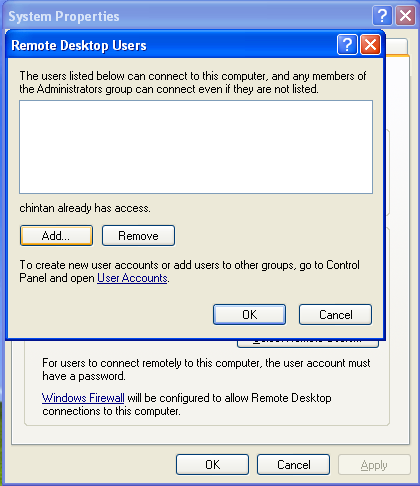Close the System Properties window
The width and height of the screenshot is (420, 486).
(x=405, y=15)
